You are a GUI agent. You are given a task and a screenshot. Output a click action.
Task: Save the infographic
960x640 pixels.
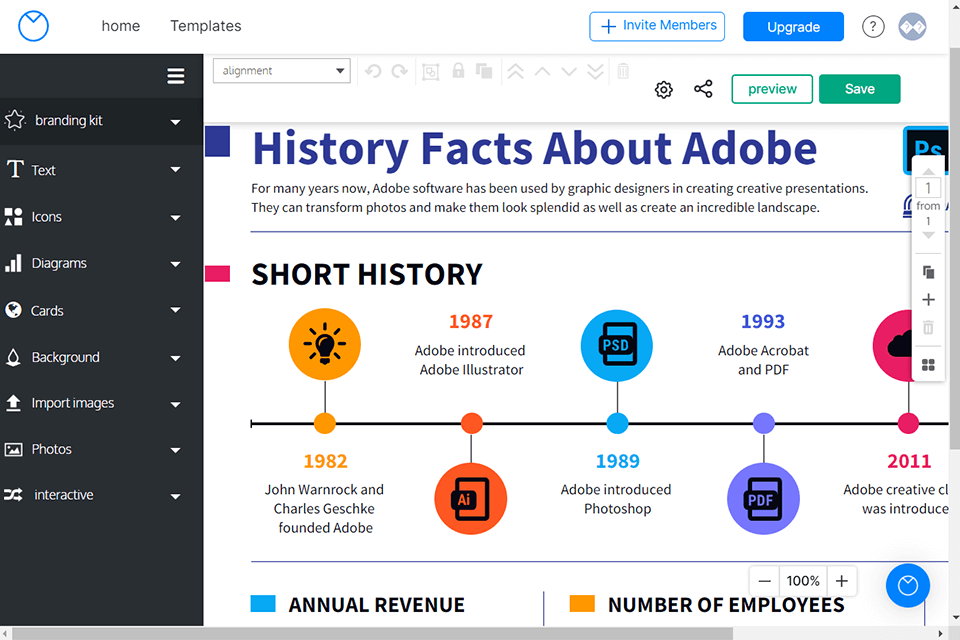tap(860, 89)
